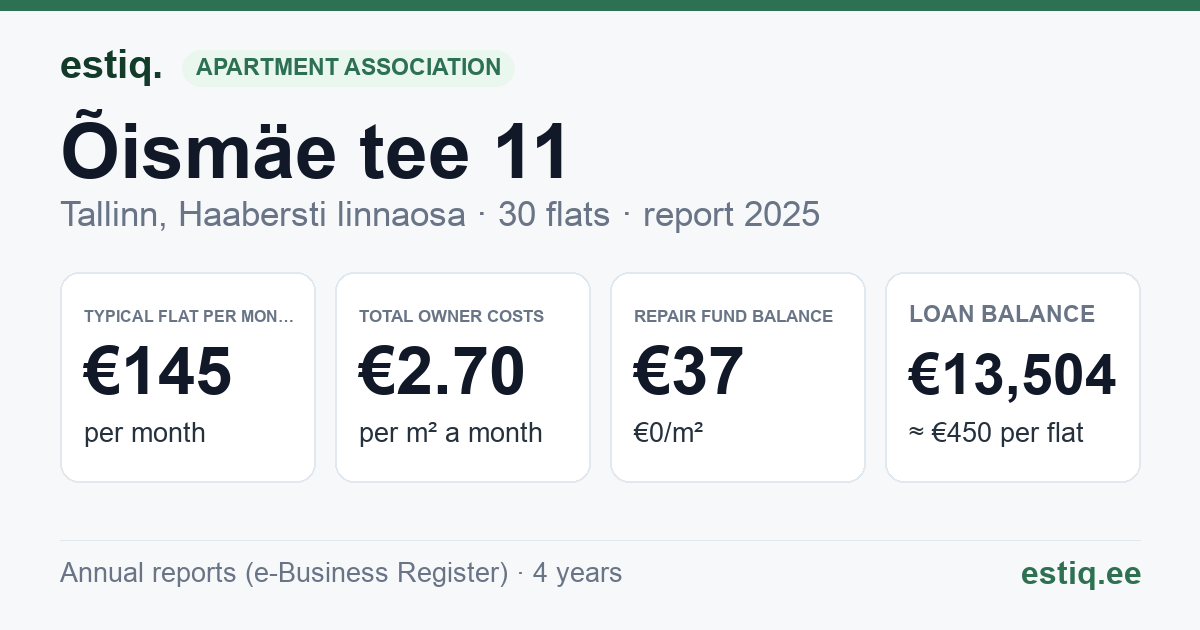Click the 'per month' caption under €145
The height and width of the screenshot is (630, 1200).
(x=145, y=433)
